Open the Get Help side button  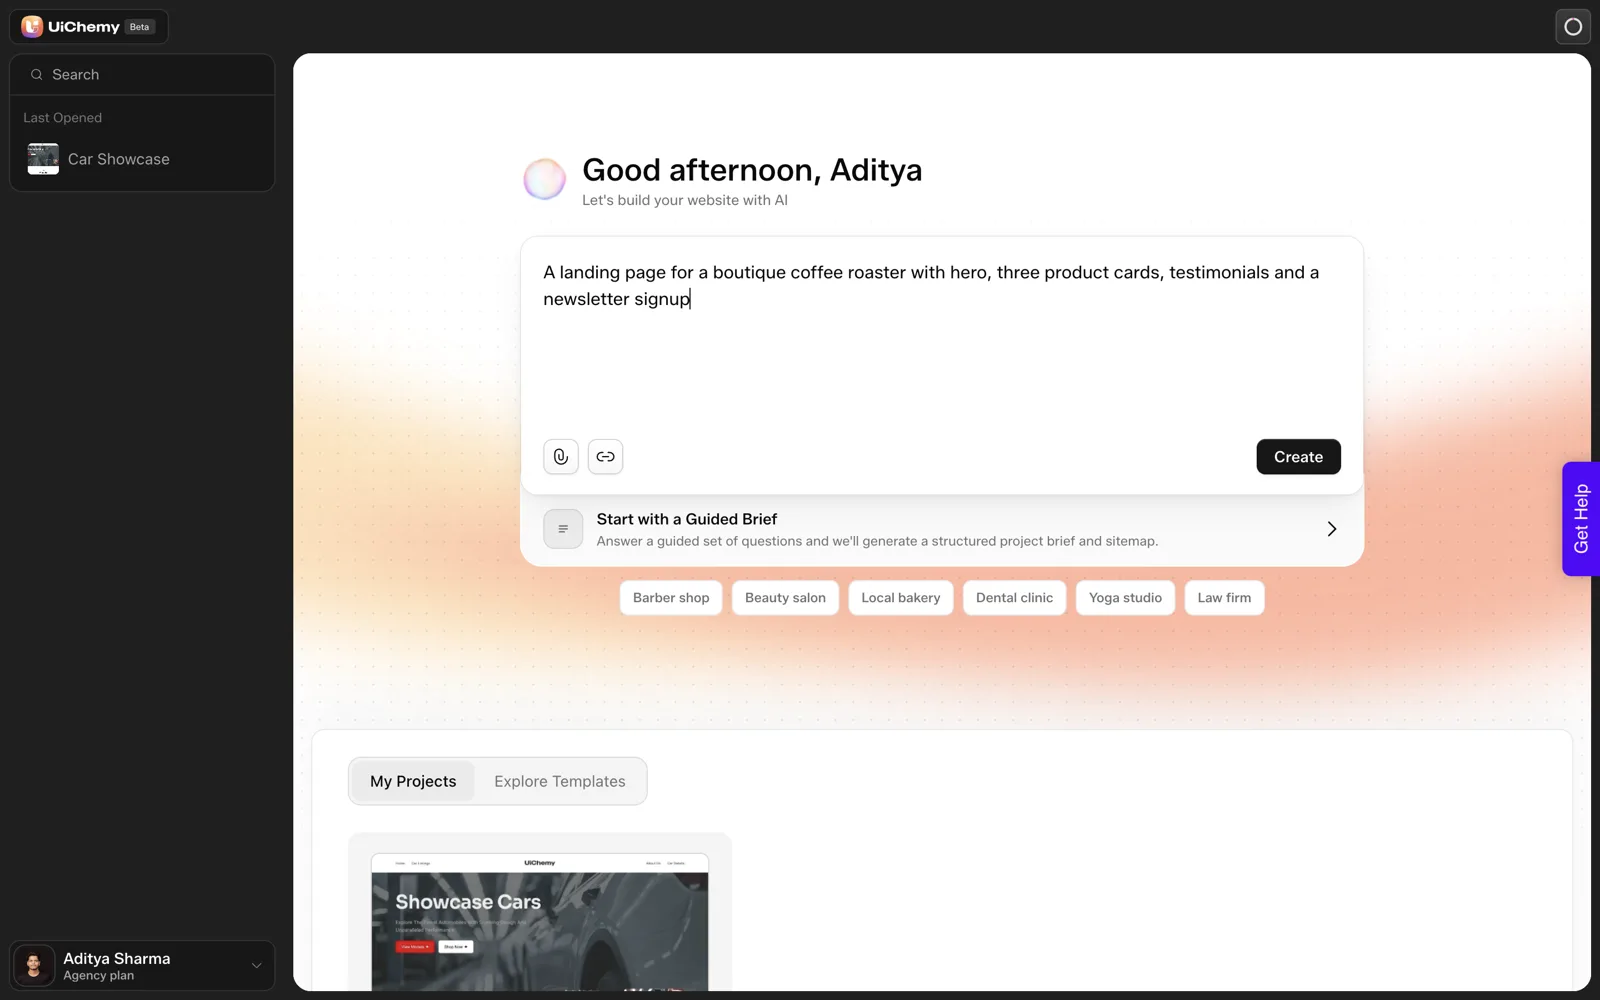pos(1581,519)
